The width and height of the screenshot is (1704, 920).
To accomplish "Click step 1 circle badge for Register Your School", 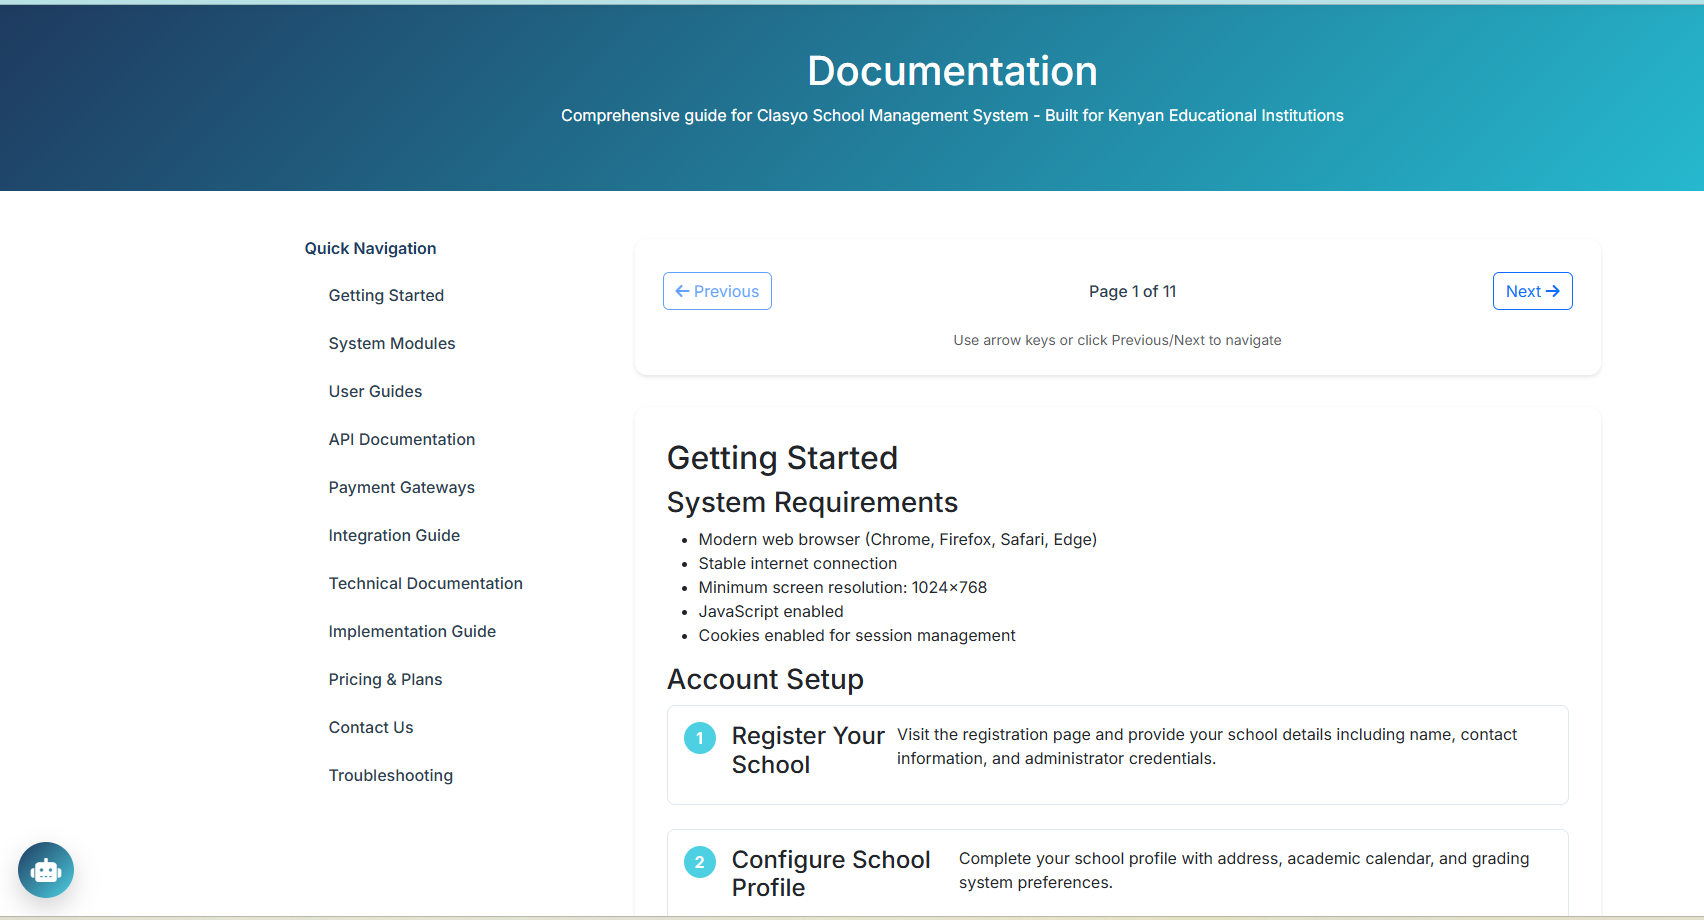I will pyautogui.click(x=700, y=738).
